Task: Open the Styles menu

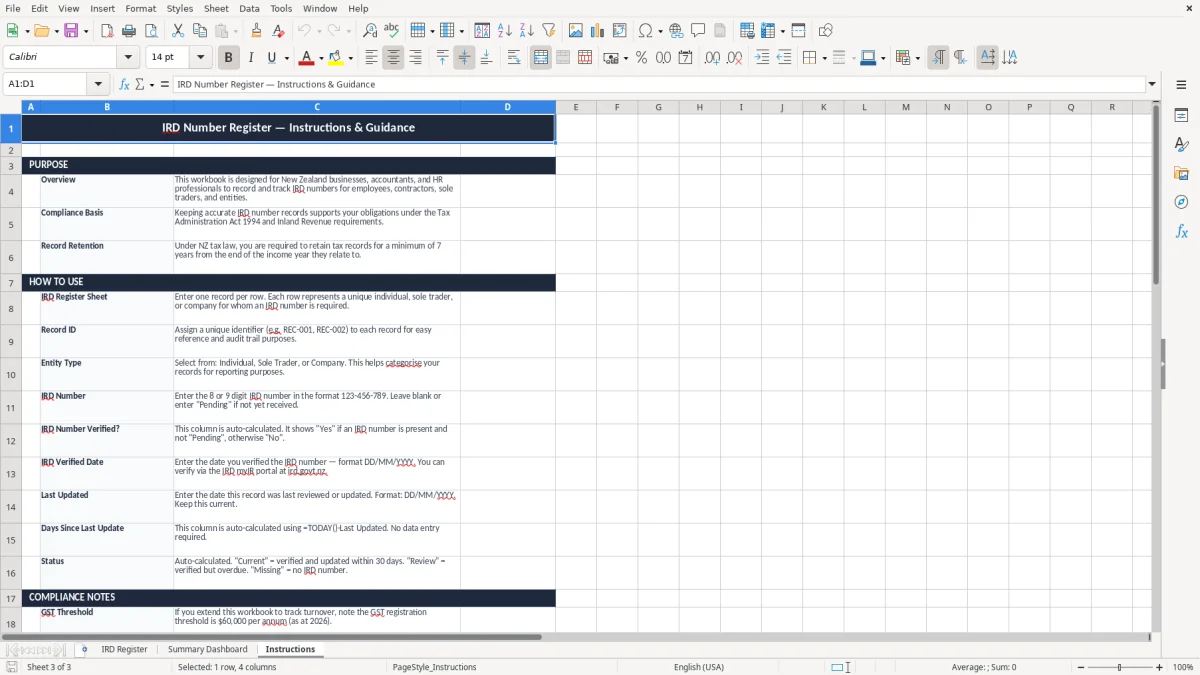Action: (180, 8)
